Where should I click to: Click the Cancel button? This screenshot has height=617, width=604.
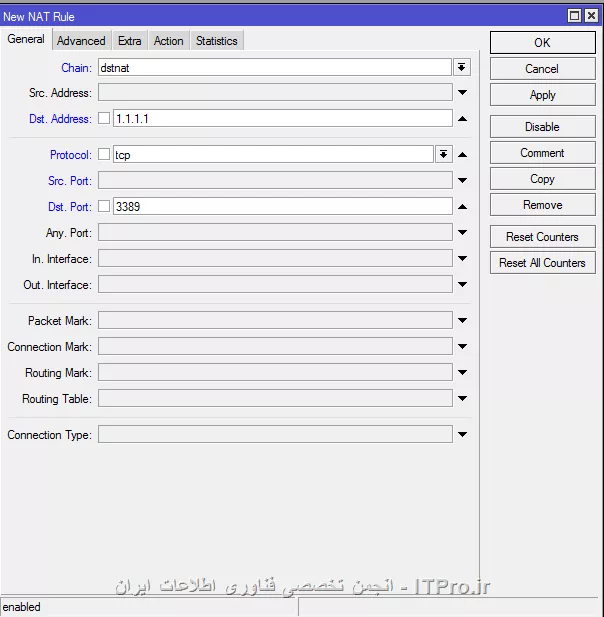point(542,69)
